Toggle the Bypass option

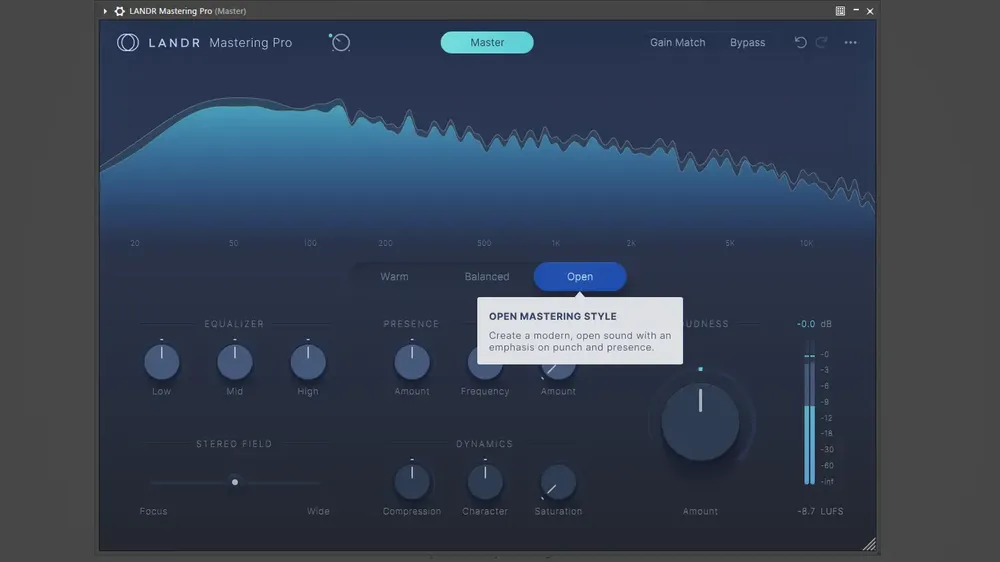coord(747,43)
